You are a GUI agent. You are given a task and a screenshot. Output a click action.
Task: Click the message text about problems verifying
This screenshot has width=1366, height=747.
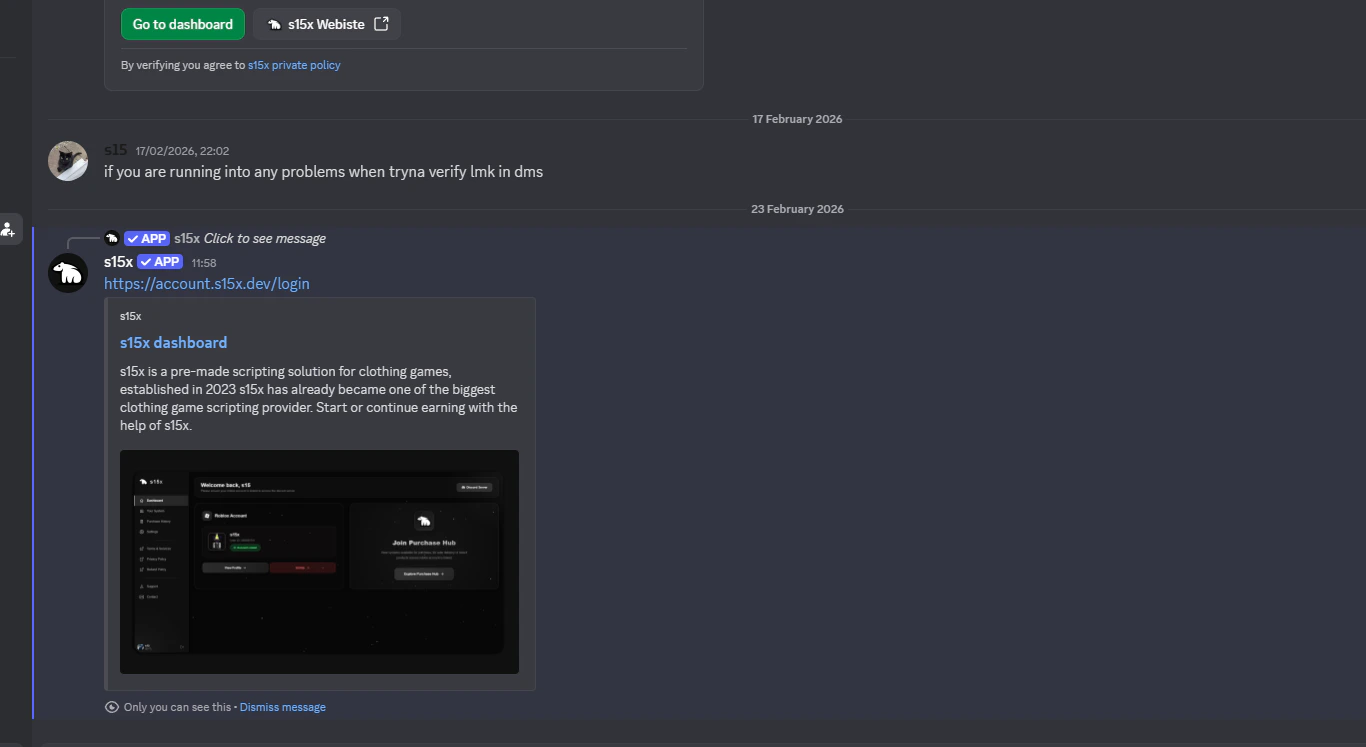(x=324, y=172)
